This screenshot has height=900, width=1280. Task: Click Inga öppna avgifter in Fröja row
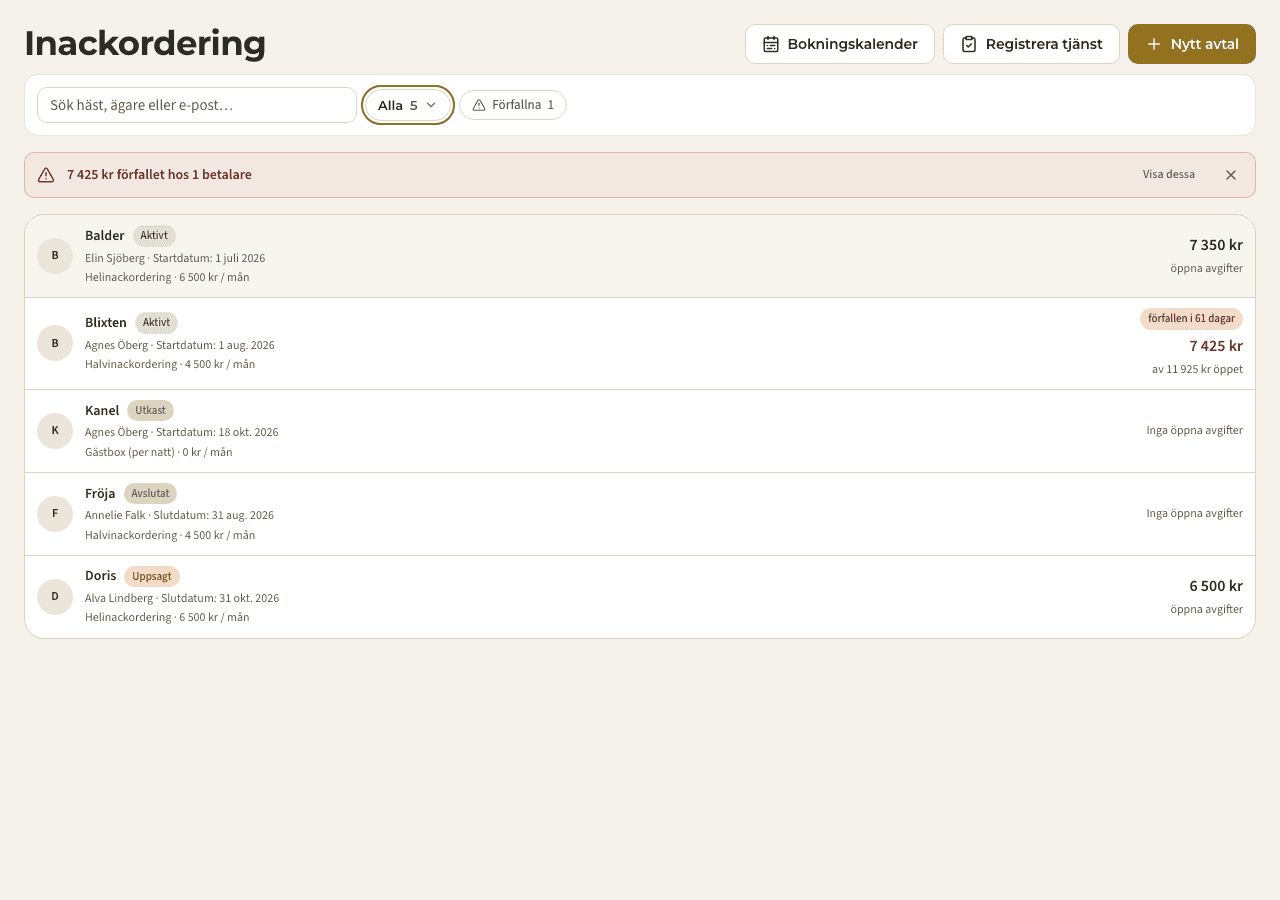(1194, 514)
